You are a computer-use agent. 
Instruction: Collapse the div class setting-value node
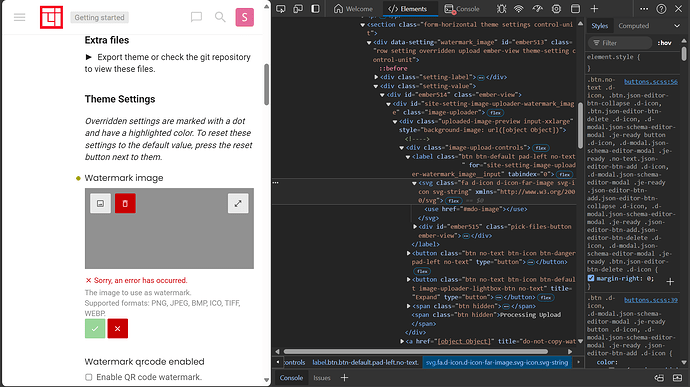point(376,86)
